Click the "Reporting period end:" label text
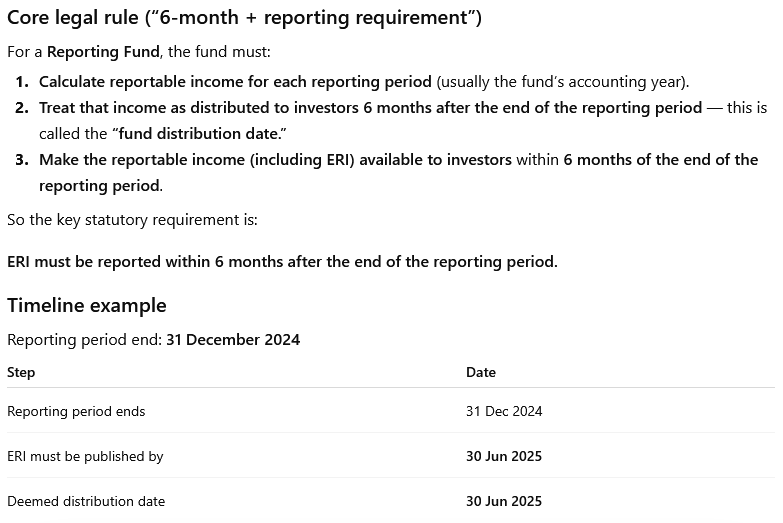The height and width of the screenshot is (523, 783). coord(85,340)
